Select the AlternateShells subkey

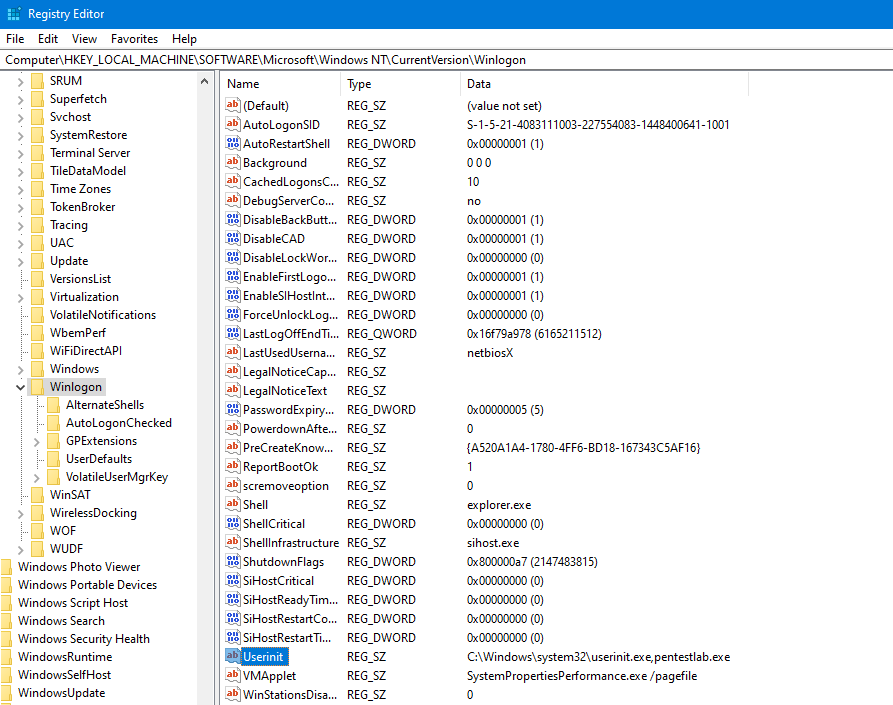(x=104, y=405)
